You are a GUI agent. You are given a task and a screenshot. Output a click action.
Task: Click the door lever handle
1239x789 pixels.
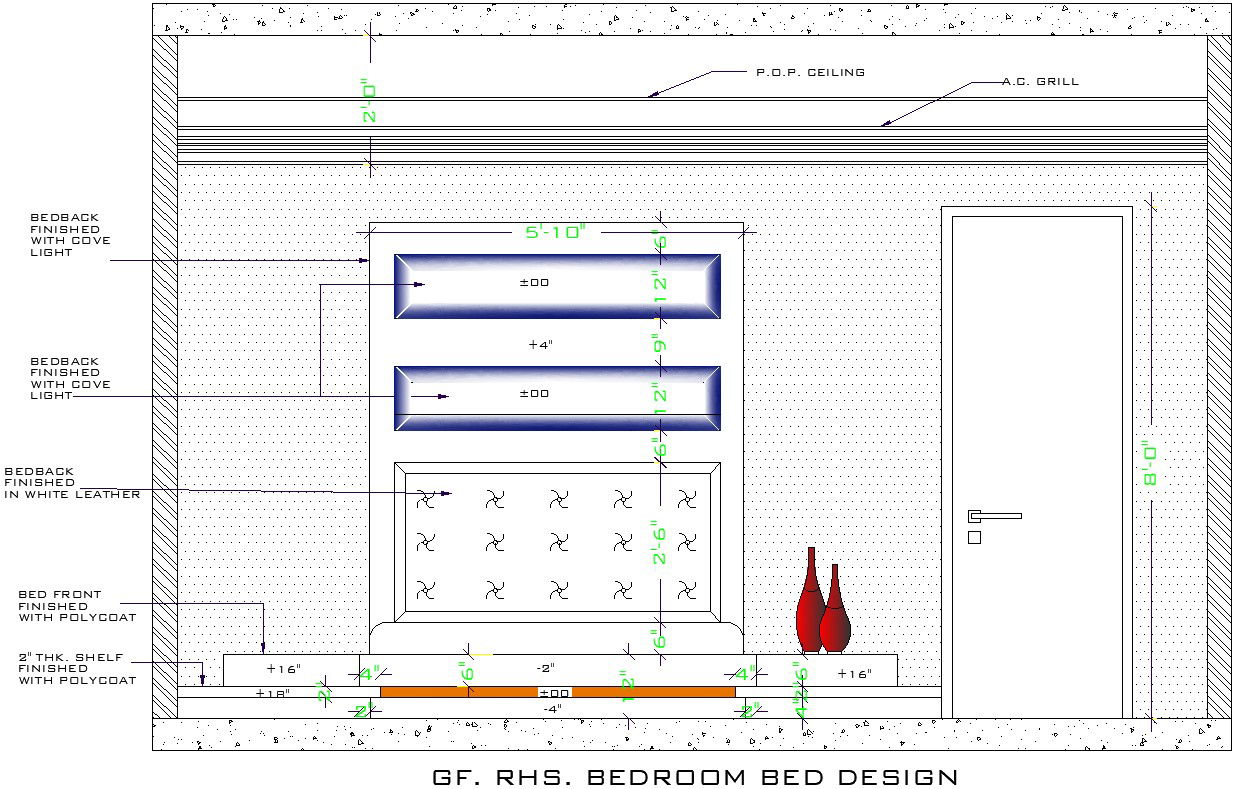point(994,516)
